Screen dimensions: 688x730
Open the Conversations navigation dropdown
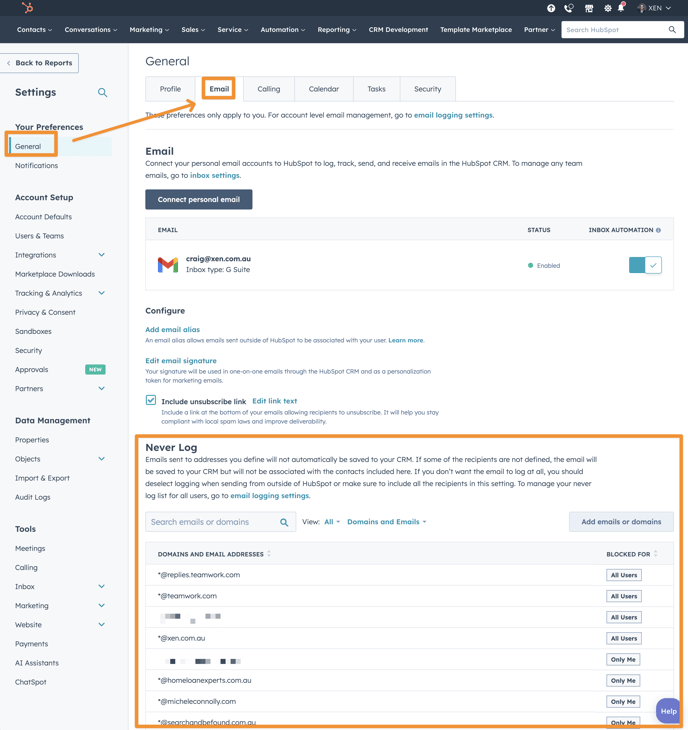(x=91, y=29)
